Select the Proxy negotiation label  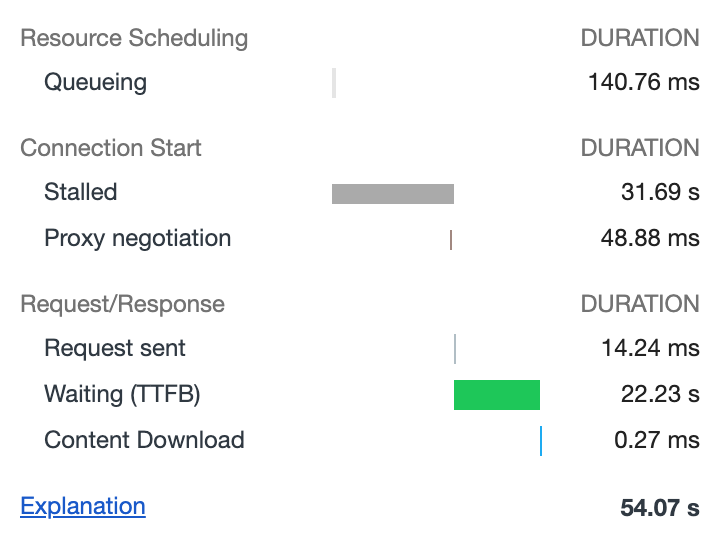click(x=138, y=238)
